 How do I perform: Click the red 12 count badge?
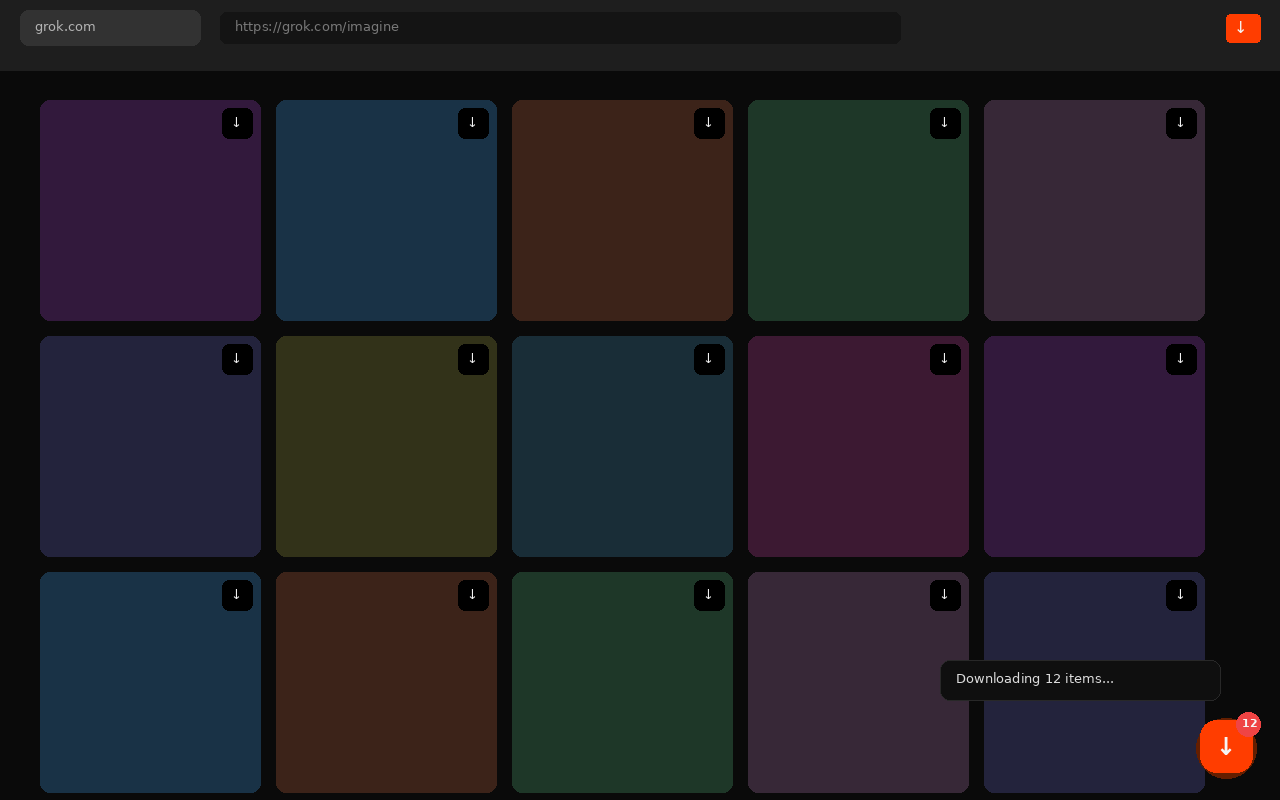tap(1249, 724)
